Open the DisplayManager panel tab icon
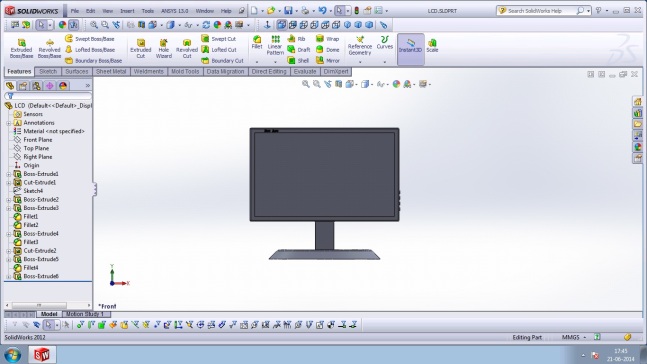Viewport: 647px width, 364px height. point(63,86)
